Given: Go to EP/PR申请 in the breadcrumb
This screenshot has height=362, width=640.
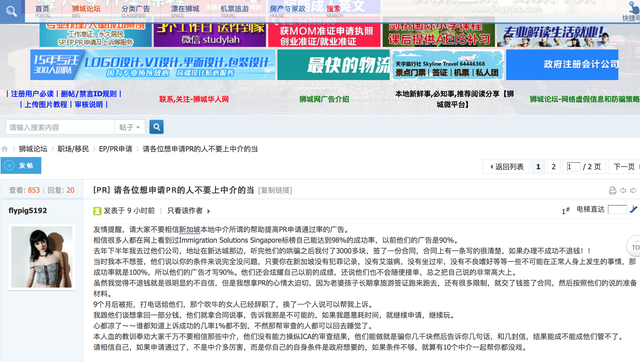Looking at the screenshot, I should coord(116,149).
